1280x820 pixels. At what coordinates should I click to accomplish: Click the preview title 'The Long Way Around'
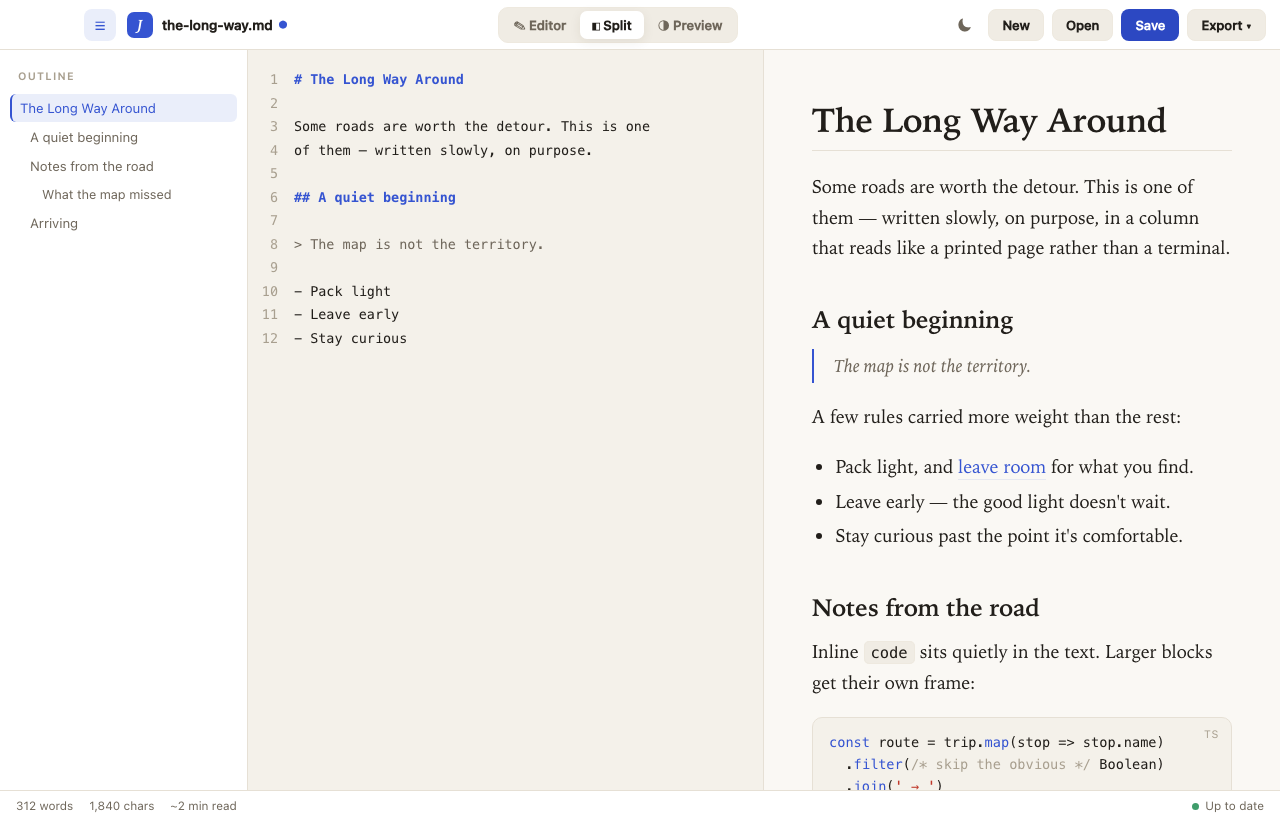989,121
